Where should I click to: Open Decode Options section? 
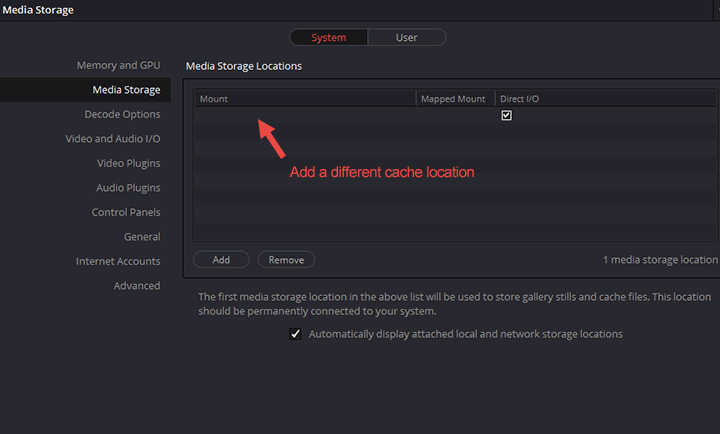coord(122,114)
